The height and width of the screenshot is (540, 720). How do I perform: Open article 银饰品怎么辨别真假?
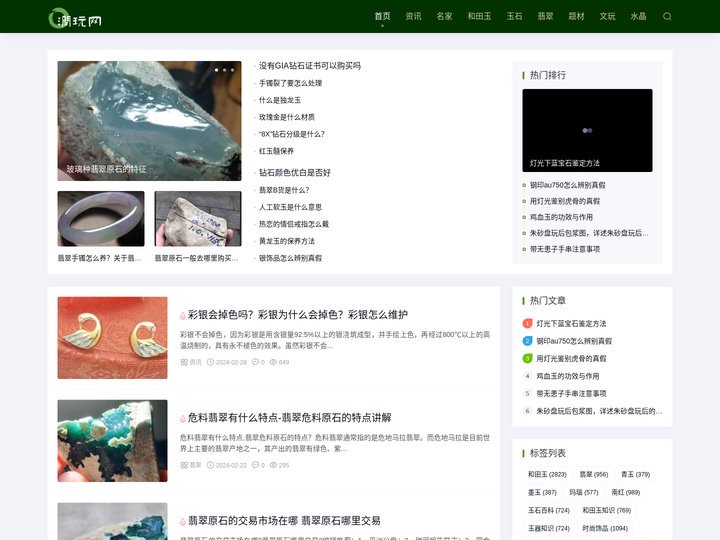click(x=290, y=258)
